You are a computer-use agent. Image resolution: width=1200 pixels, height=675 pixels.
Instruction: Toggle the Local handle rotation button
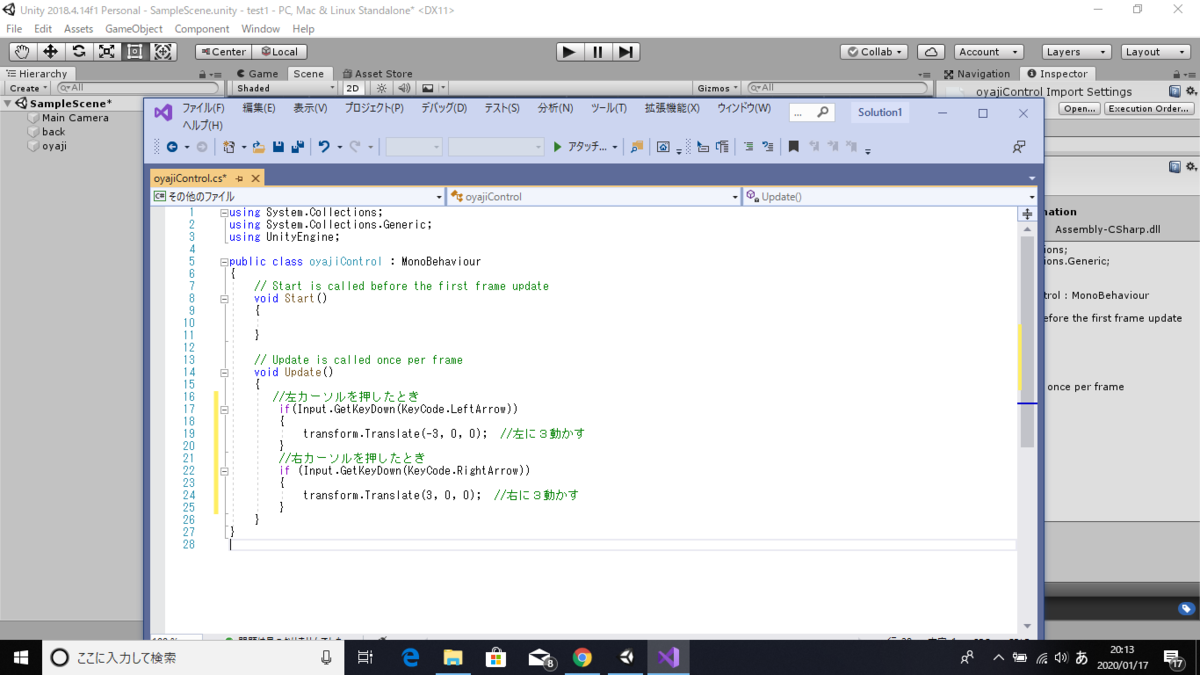(279, 52)
